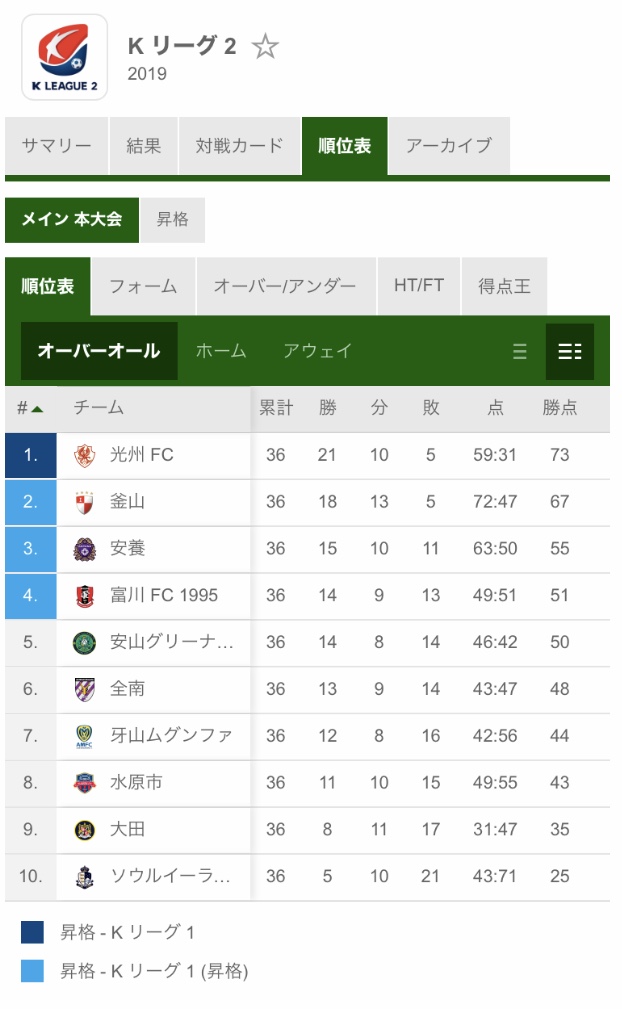Click the 安養 team crest
Viewport: 622px width, 1009px height.
point(85,550)
